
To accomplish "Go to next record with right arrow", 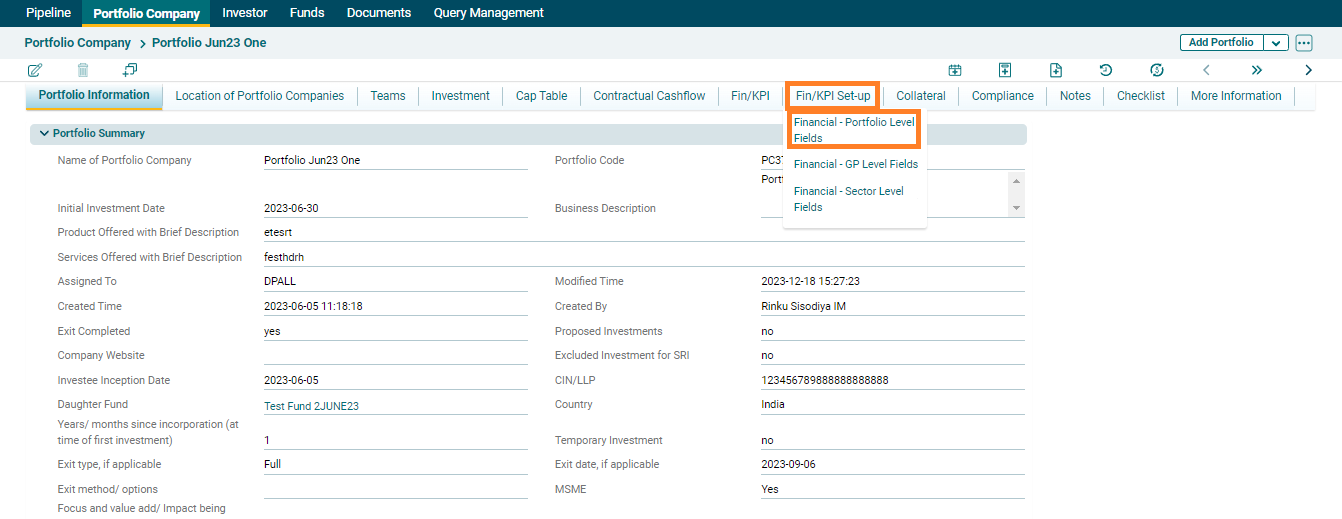I will (1308, 70).
